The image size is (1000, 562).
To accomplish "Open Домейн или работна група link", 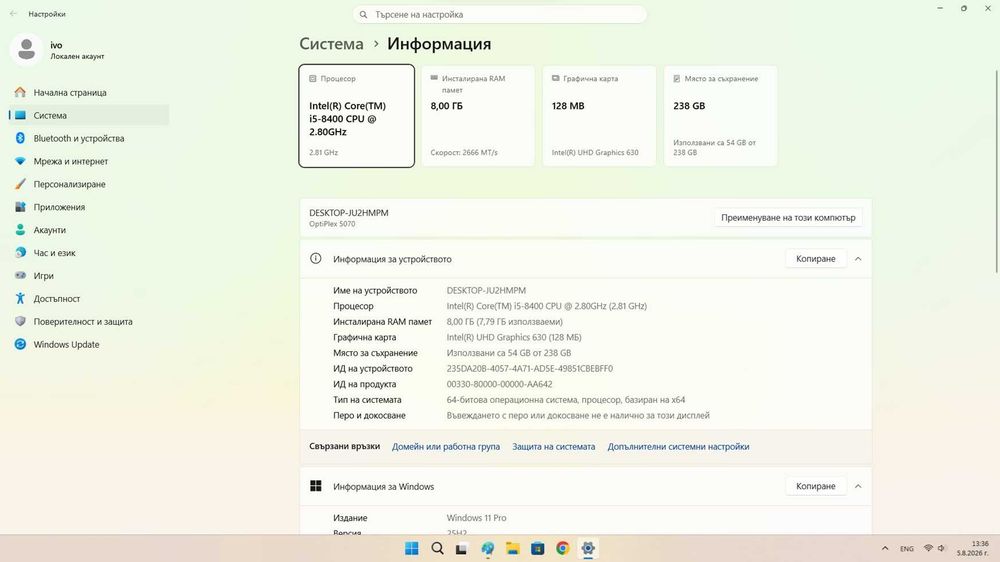I will pos(446,447).
